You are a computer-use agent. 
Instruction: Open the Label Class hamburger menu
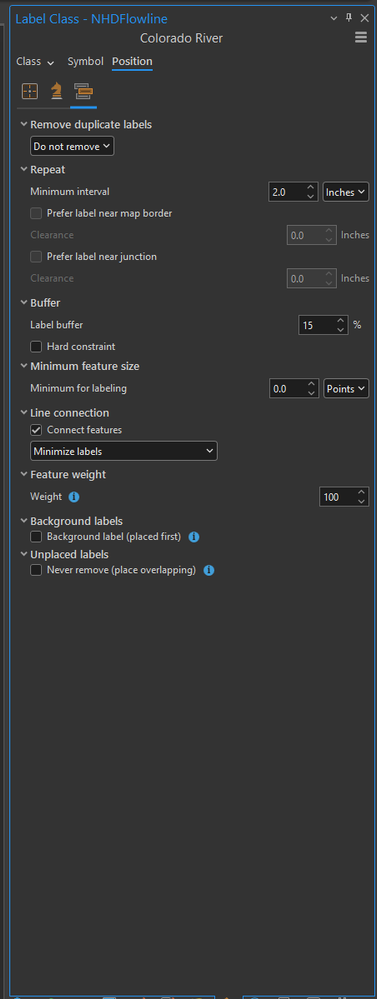click(361, 38)
